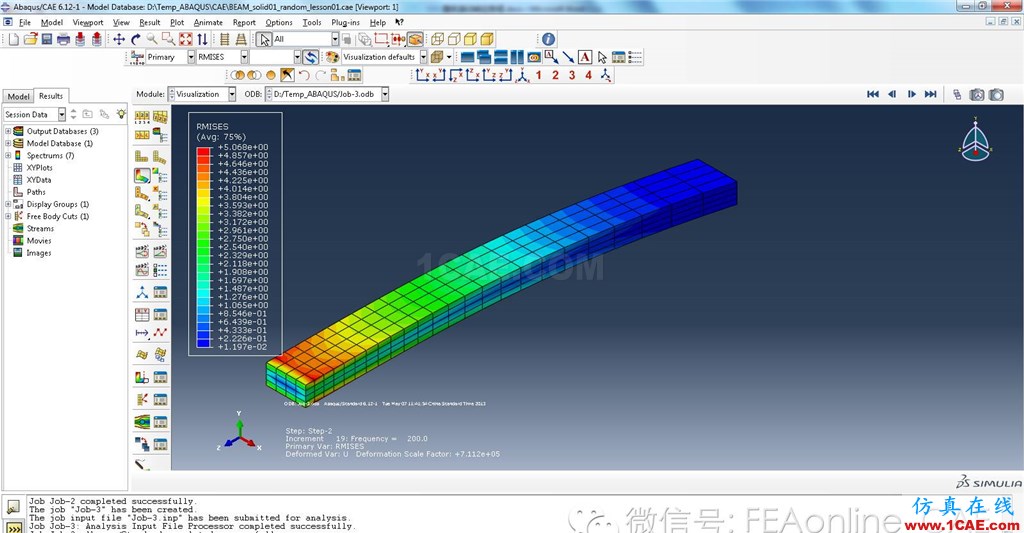Open the Visualization defaults dropdown

point(423,57)
